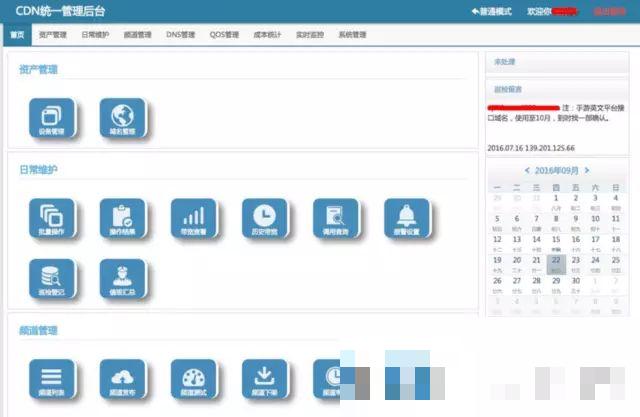Open the 实时监控 menu tab

click(310, 35)
